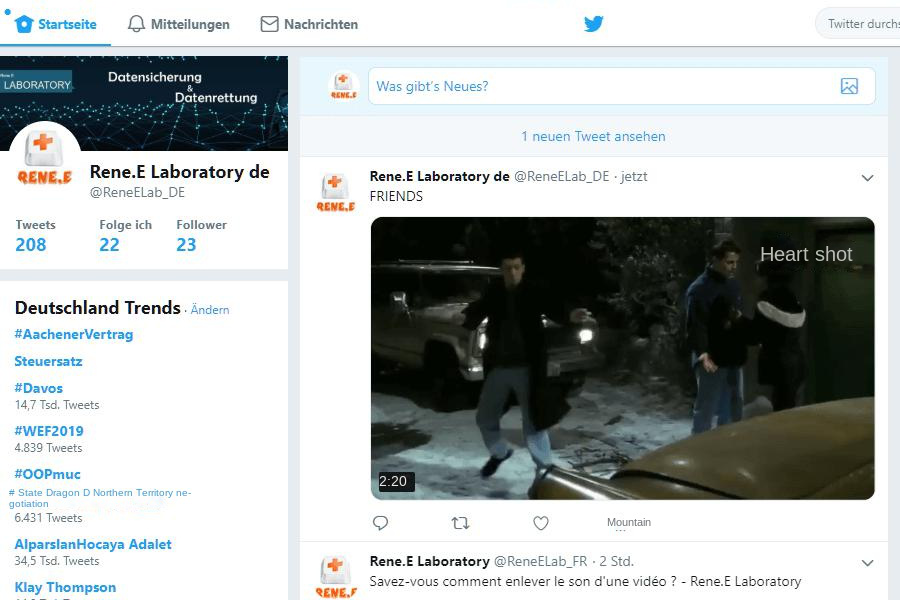This screenshot has height=600, width=900.
Task: Click avatar of the ReneELab_FR tweet
Action: click(x=336, y=577)
